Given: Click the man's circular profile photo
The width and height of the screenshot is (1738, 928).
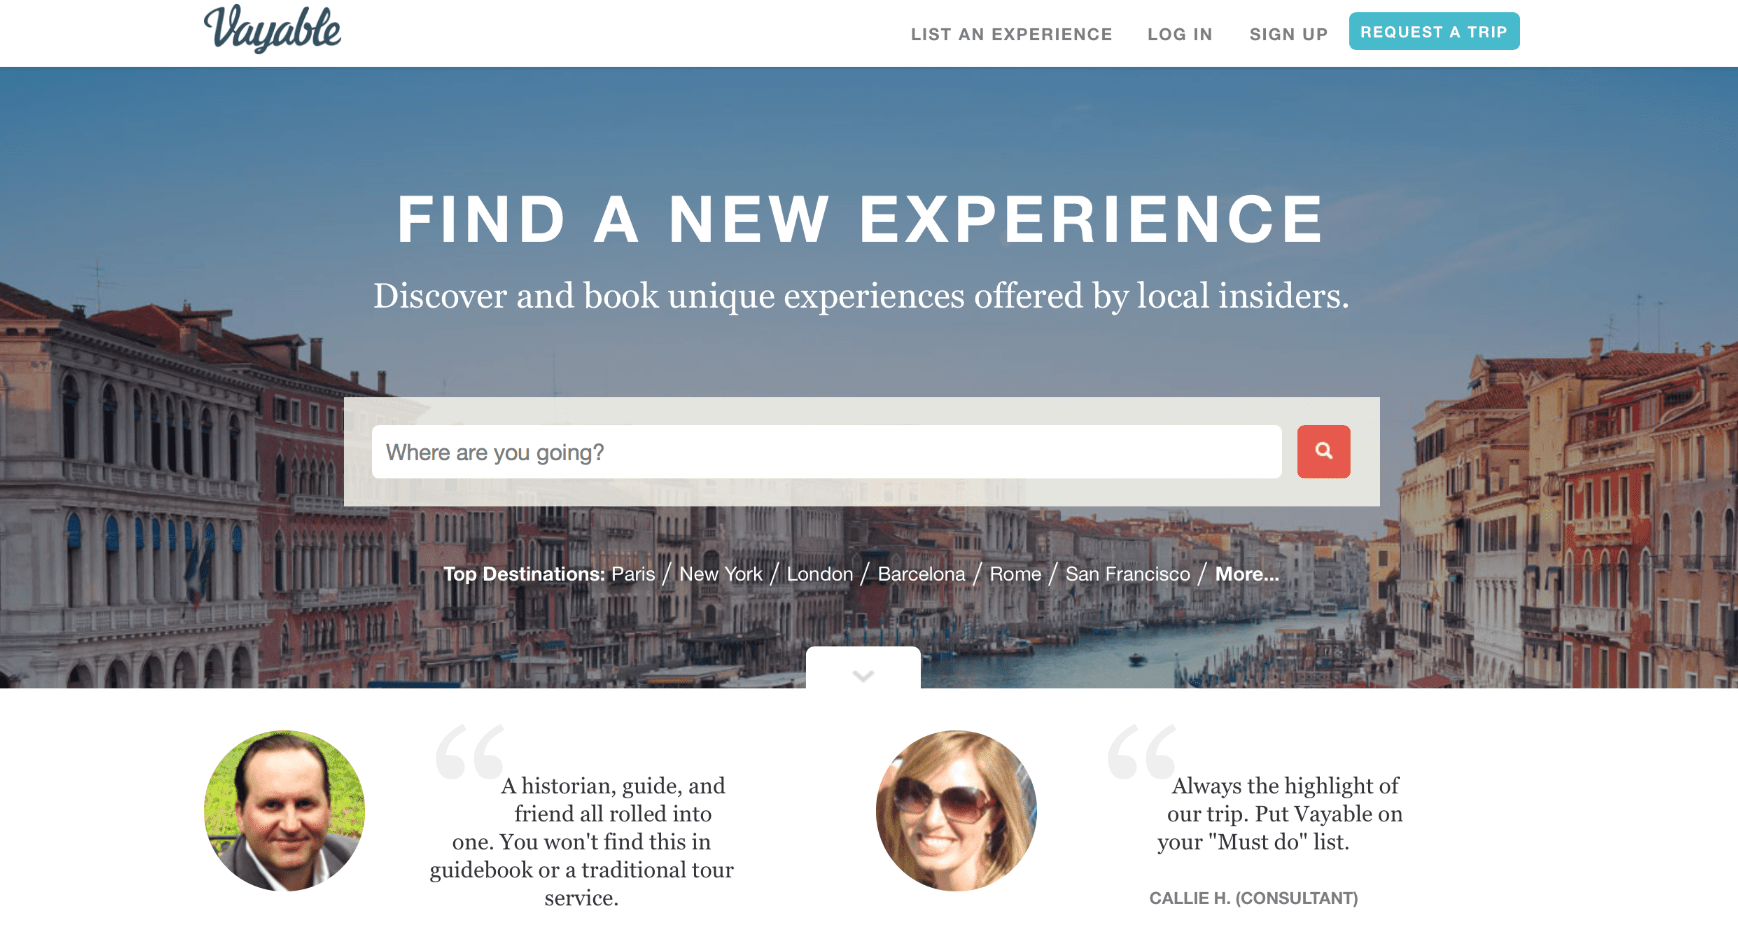Looking at the screenshot, I should (x=284, y=810).
